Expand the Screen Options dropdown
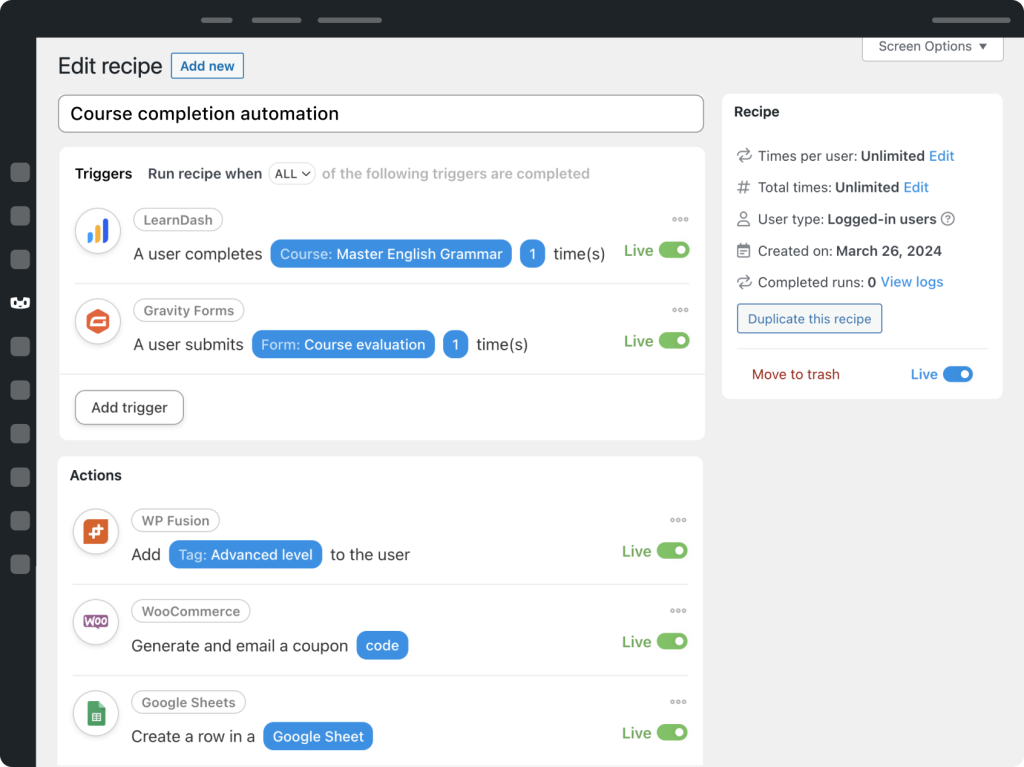The height and width of the screenshot is (767, 1024). [x=931, y=46]
